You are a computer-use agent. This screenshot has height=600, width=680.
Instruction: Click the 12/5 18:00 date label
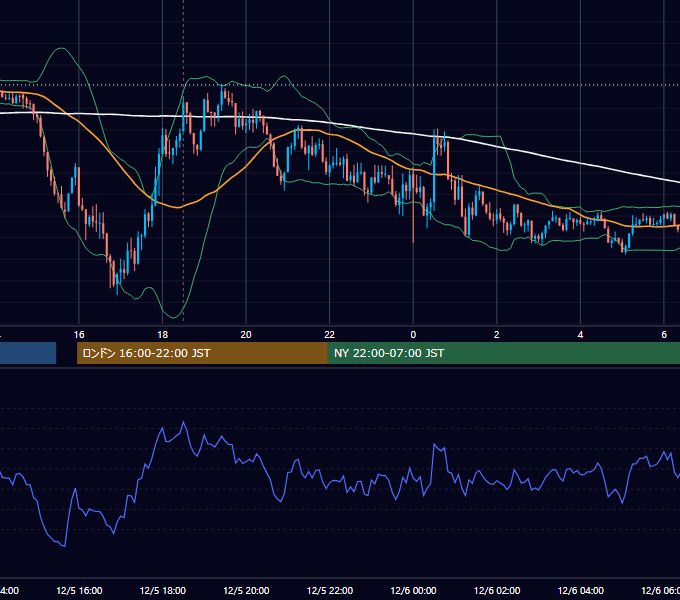[x=163, y=590]
